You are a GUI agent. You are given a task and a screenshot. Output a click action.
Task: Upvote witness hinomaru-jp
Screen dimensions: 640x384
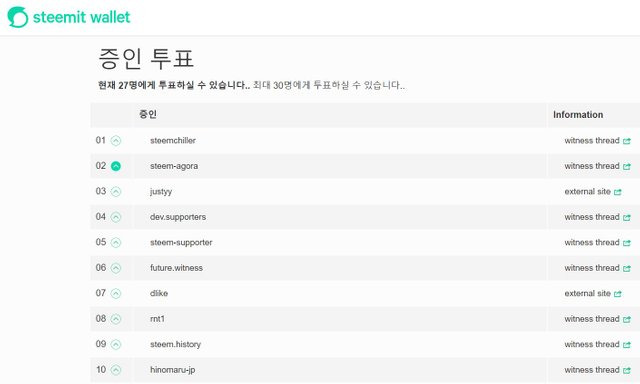pyautogui.click(x=116, y=370)
